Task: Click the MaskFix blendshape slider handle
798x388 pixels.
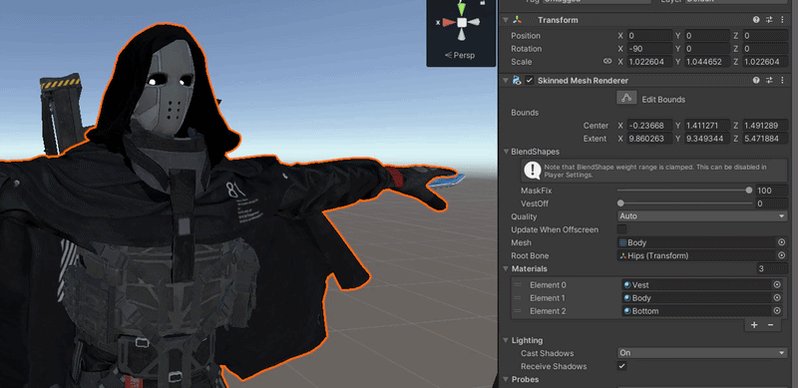Action: tap(749, 190)
